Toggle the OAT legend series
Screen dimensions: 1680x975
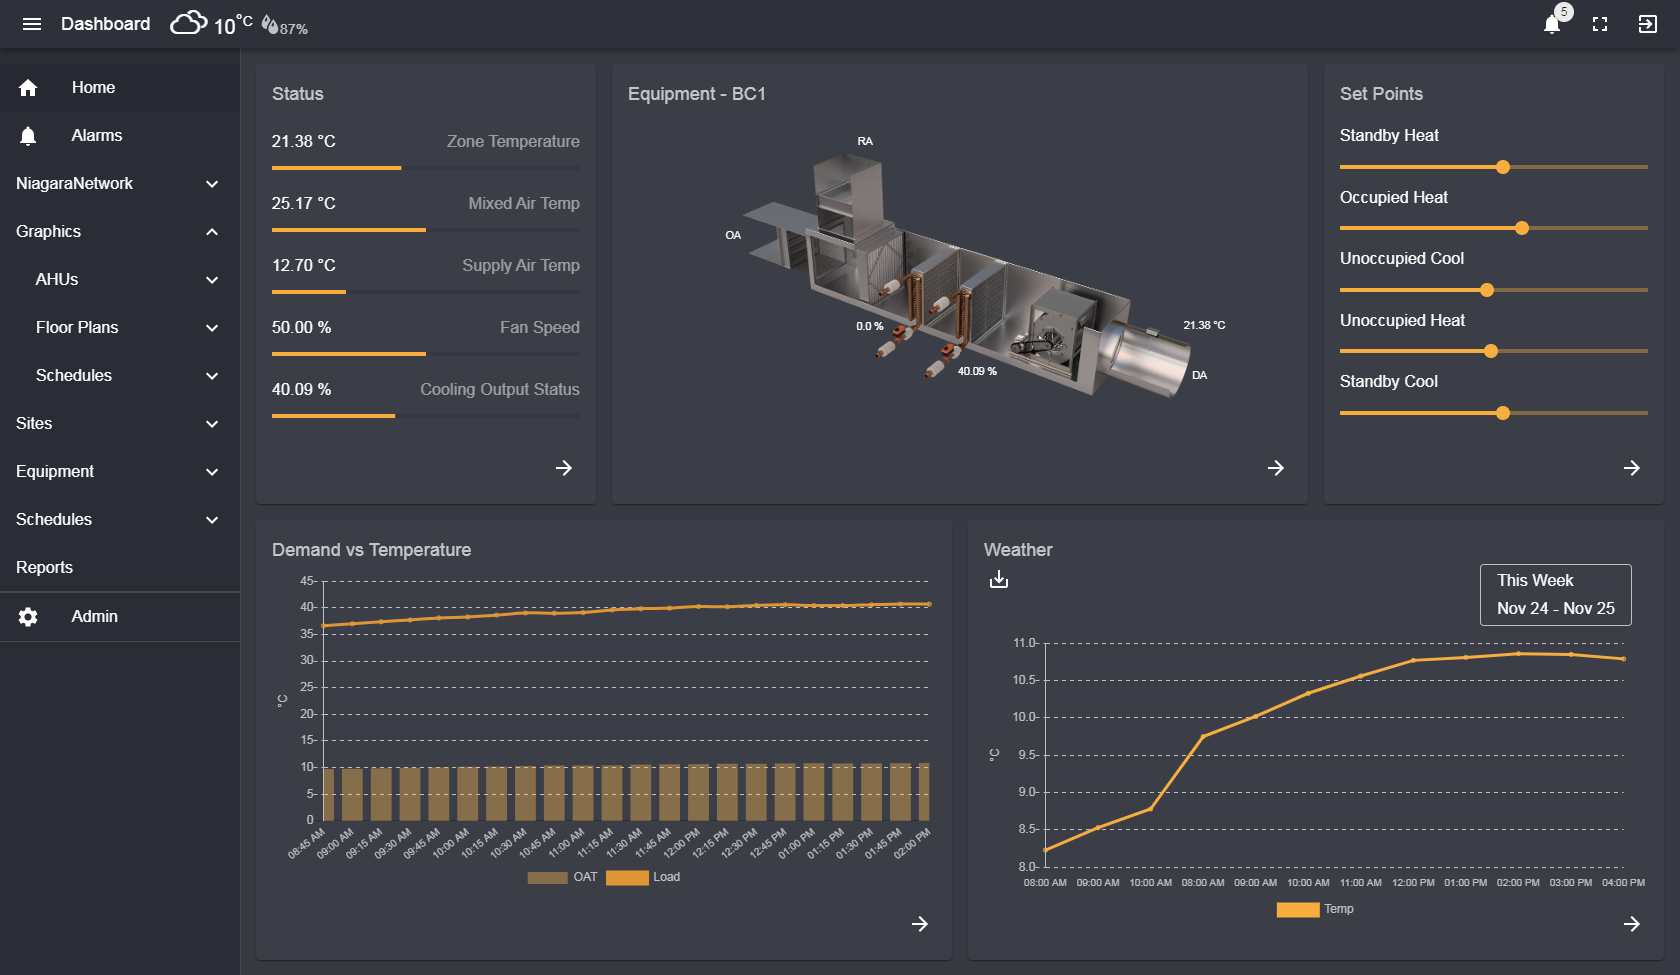(x=562, y=877)
